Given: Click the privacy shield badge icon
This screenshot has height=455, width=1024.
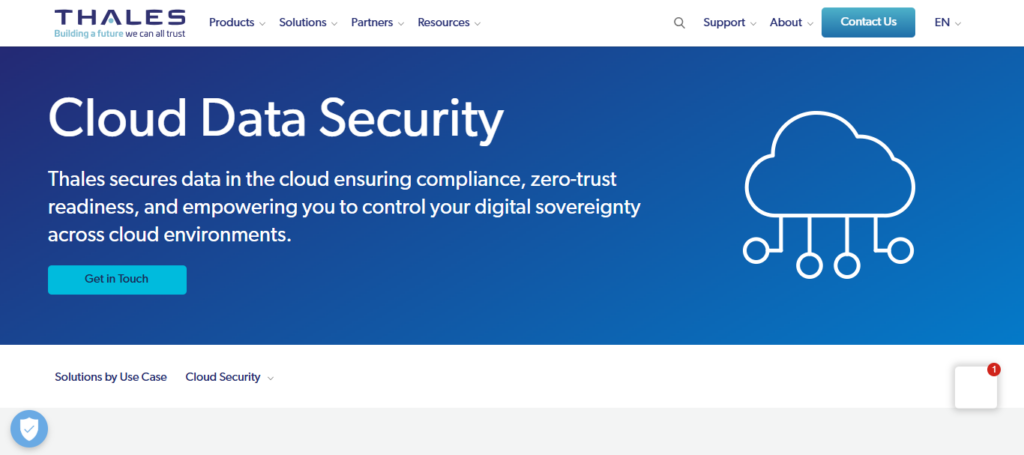Looking at the screenshot, I should (29, 429).
